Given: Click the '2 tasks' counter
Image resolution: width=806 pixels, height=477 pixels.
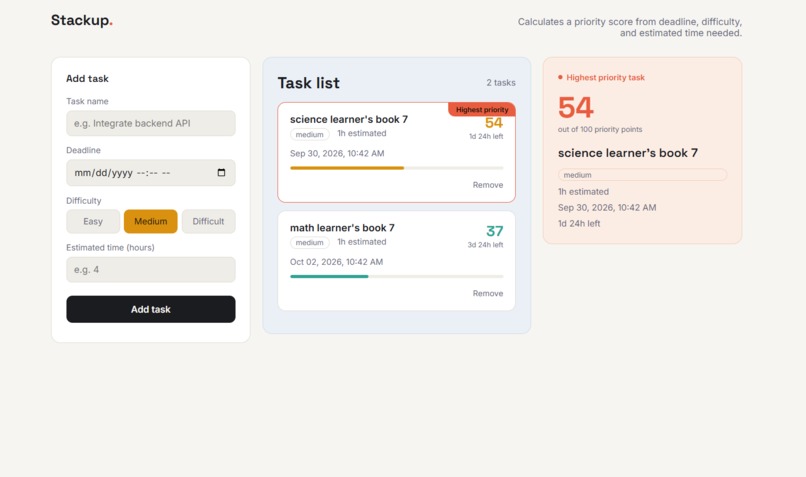Looking at the screenshot, I should [x=501, y=83].
